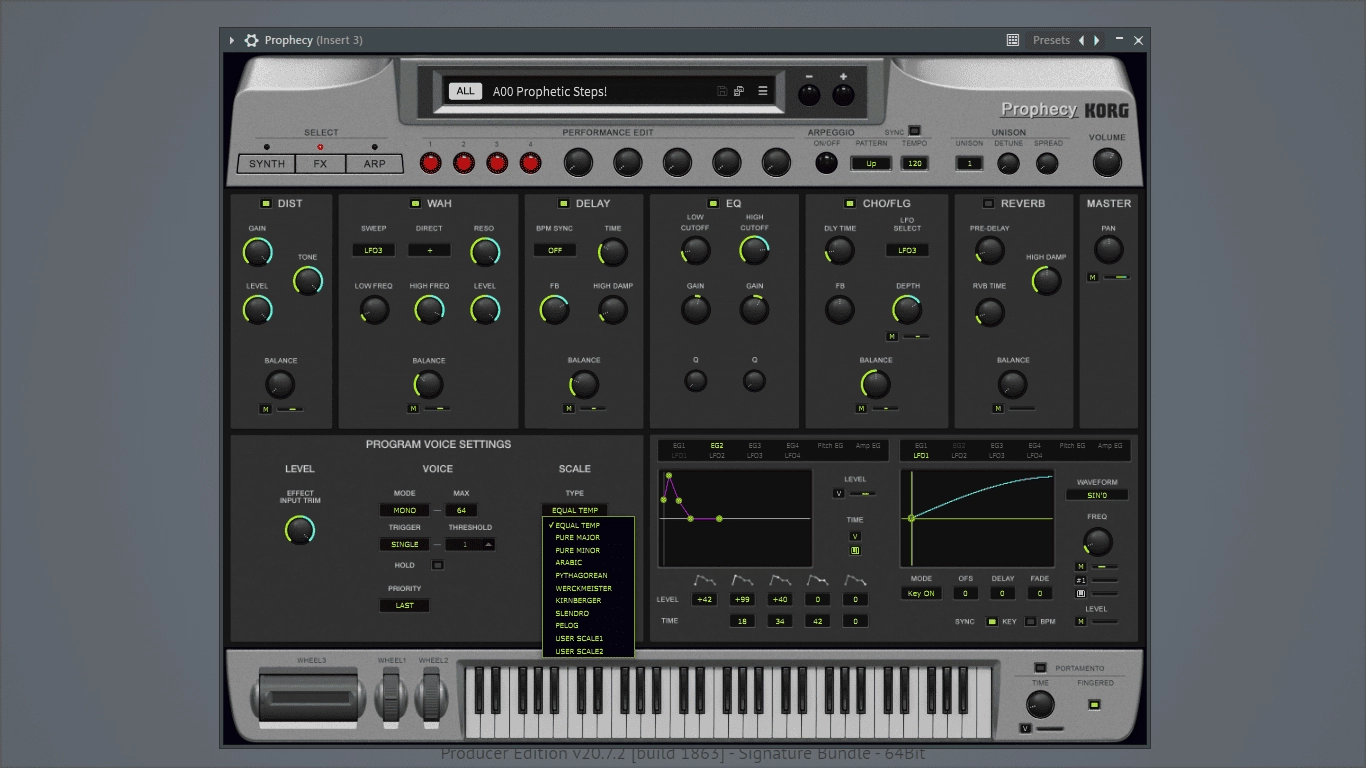Open the LFO Mode Key ON dropdown
The image size is (1366, 768).
pos(921,593)
